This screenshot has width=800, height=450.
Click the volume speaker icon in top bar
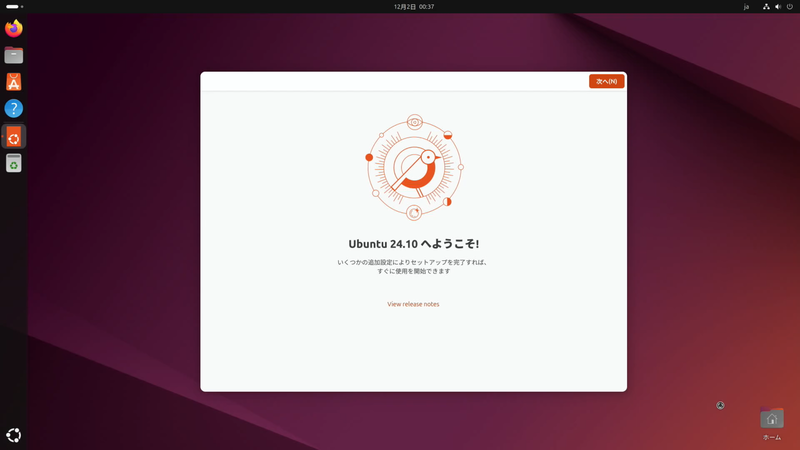point(778,7)
